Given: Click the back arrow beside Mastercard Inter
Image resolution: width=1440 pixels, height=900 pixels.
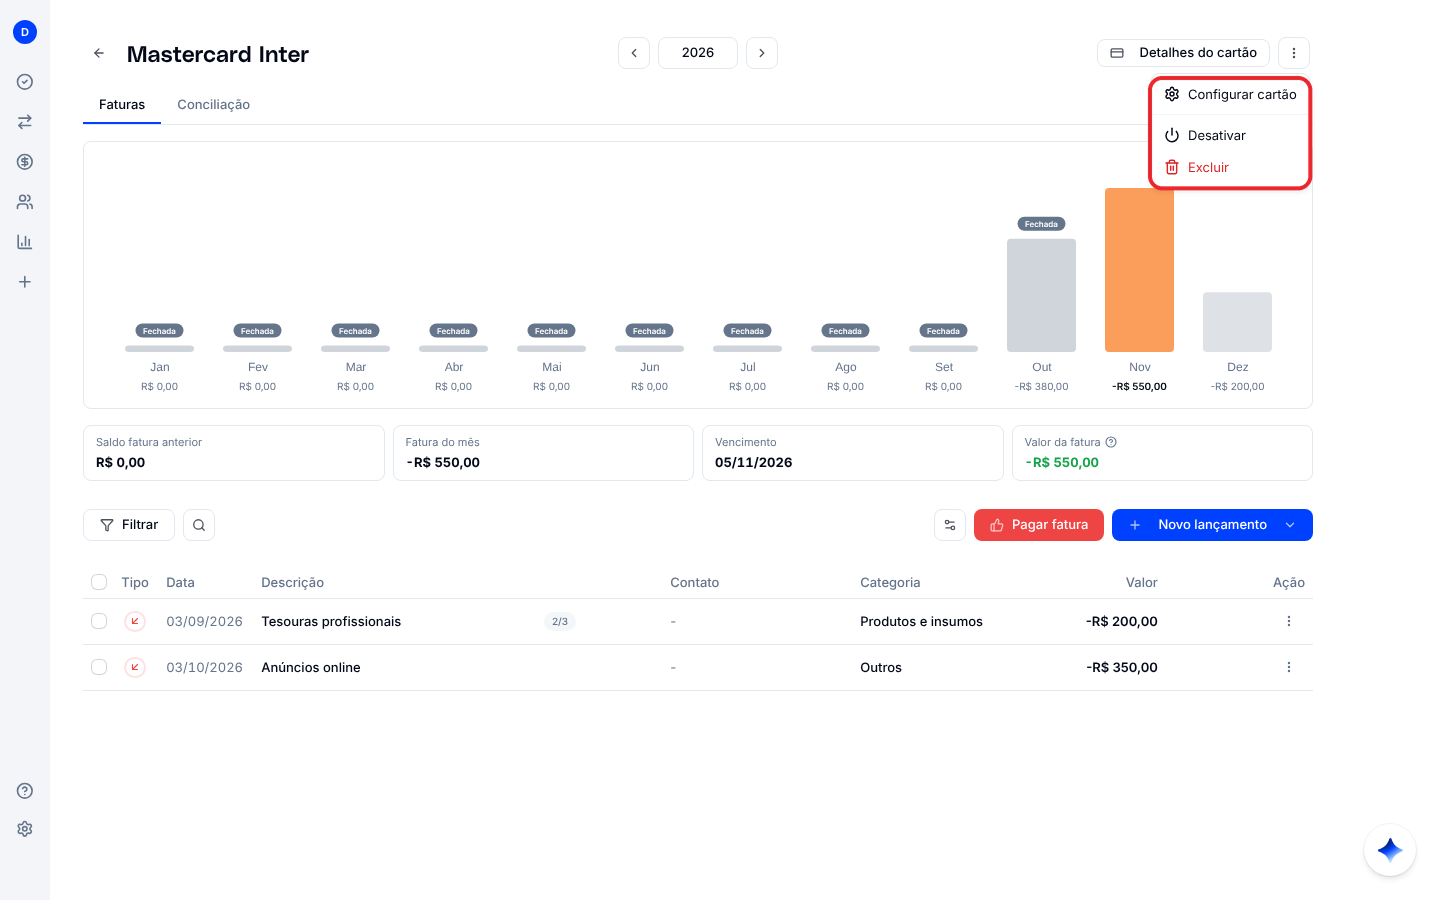Looking at the screenshot, I should click(x=99, y=53).
